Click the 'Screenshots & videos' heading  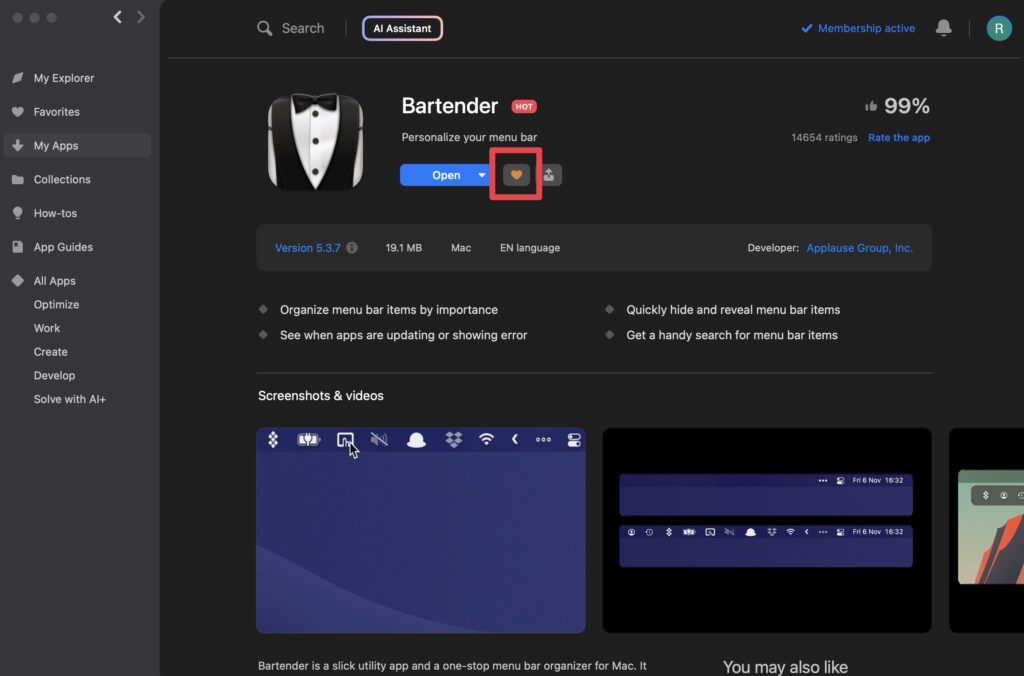(321, 396)
